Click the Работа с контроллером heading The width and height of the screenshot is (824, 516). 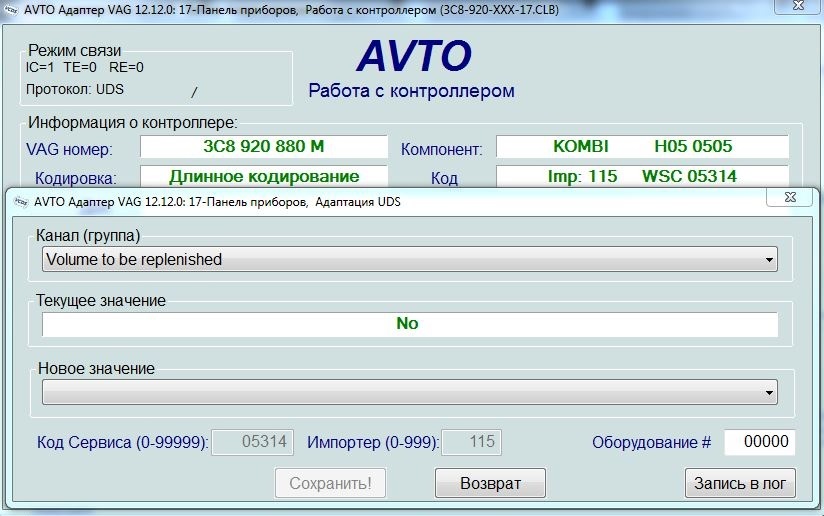[x=411, y=90]
